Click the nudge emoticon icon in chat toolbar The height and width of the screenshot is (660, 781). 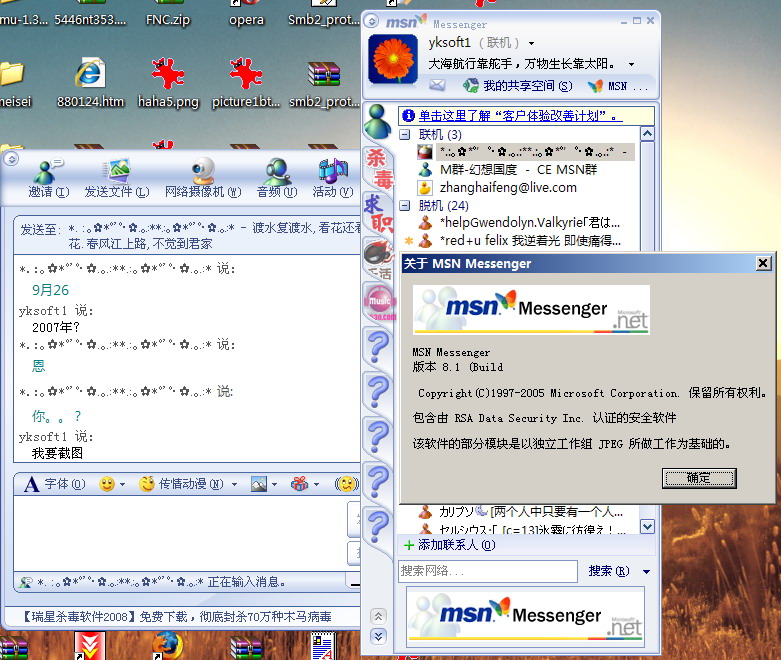click(347, 484)
